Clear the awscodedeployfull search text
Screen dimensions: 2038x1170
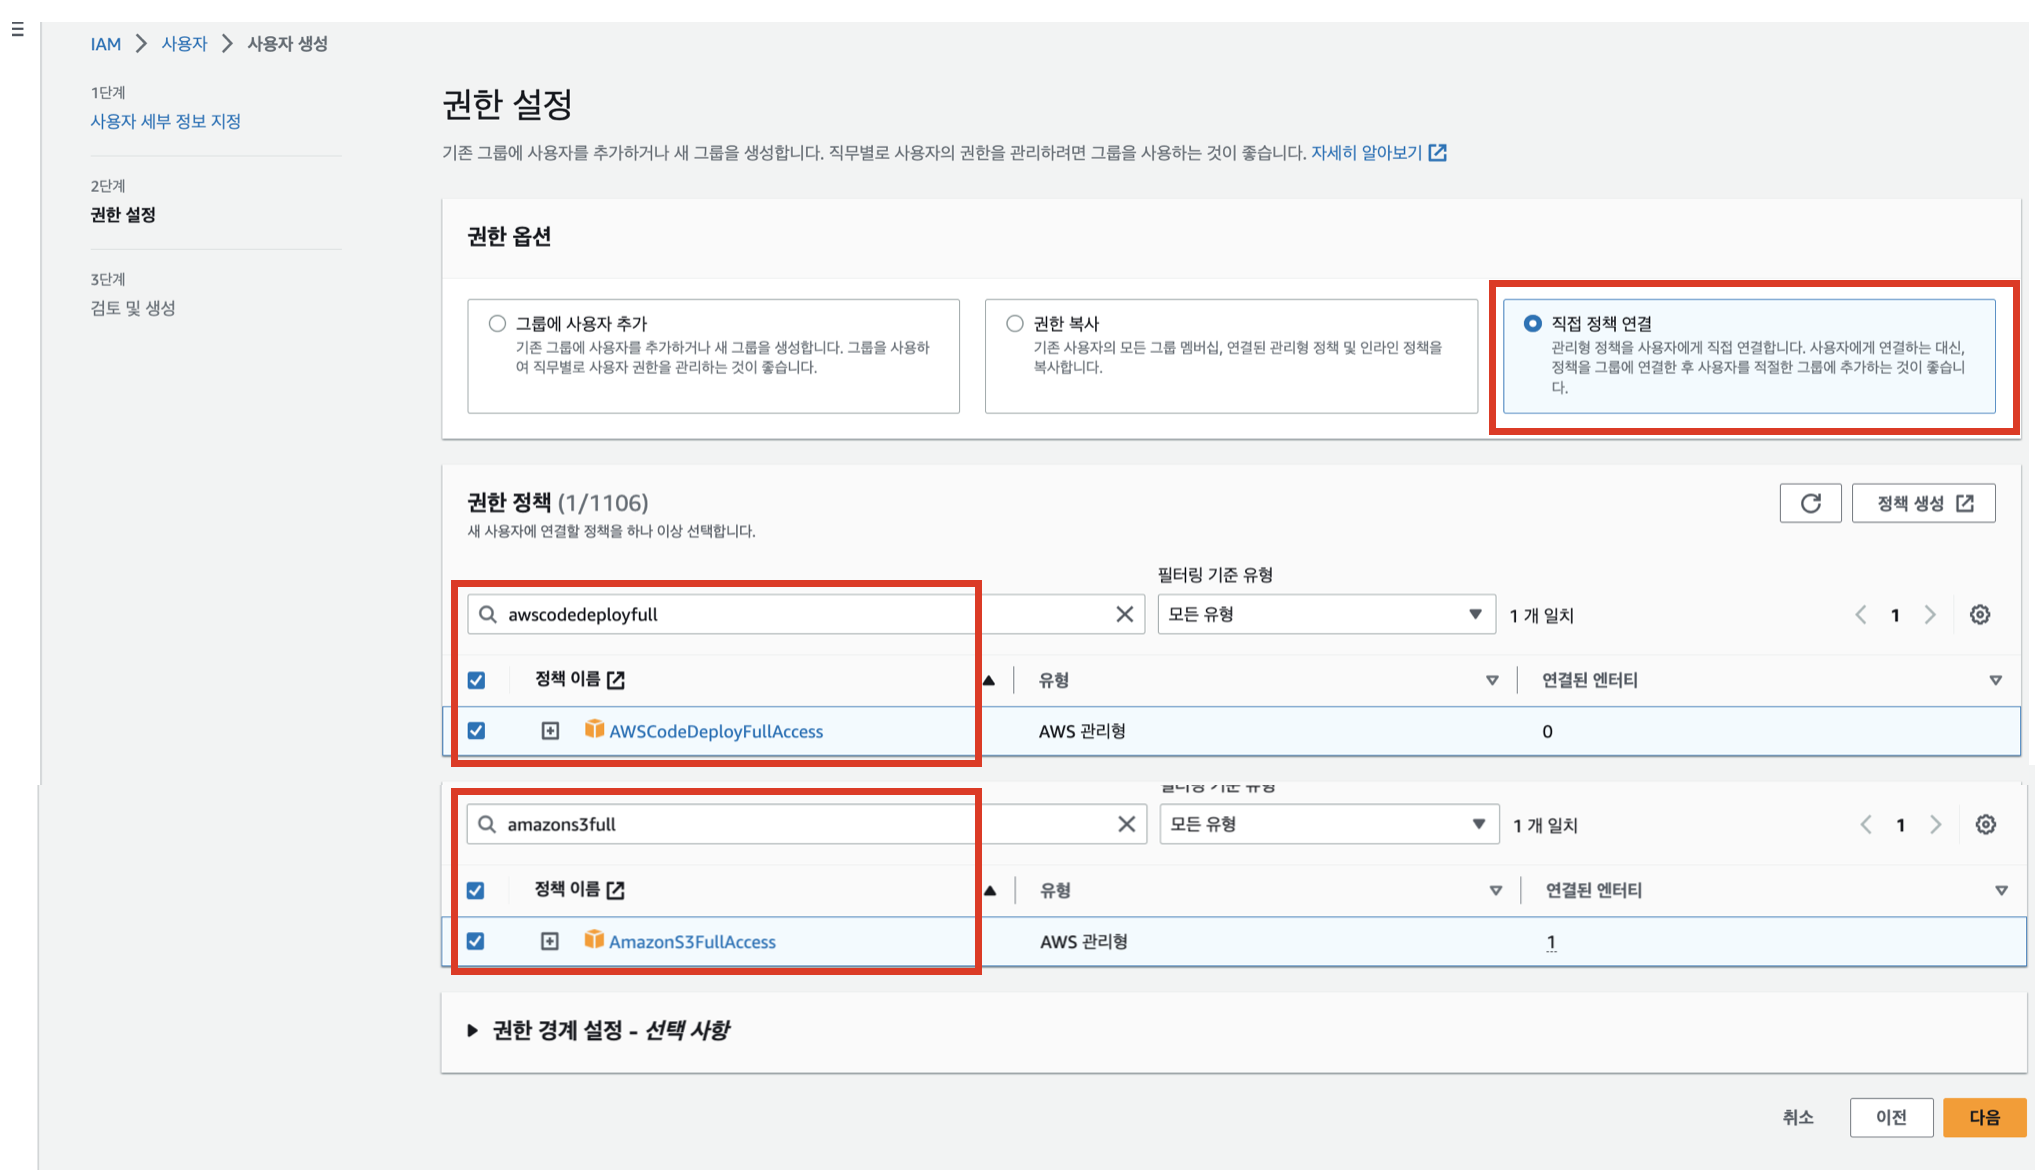coord(1125,614)
